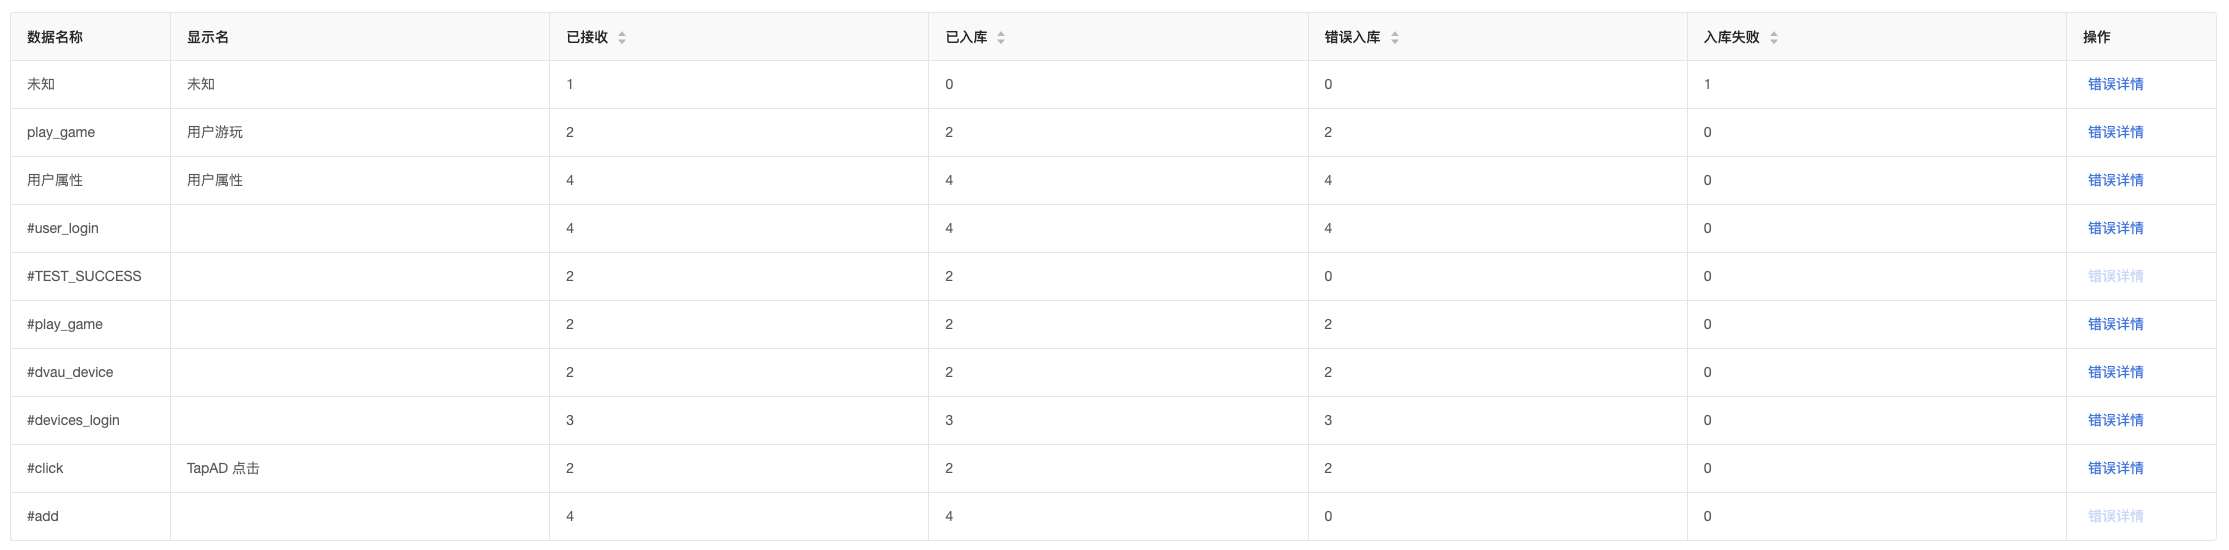The height and width of the screenshot is (550, 2229).
Task: Open 错误详情 for the #devices_login row
Action: coord(2115,420)
